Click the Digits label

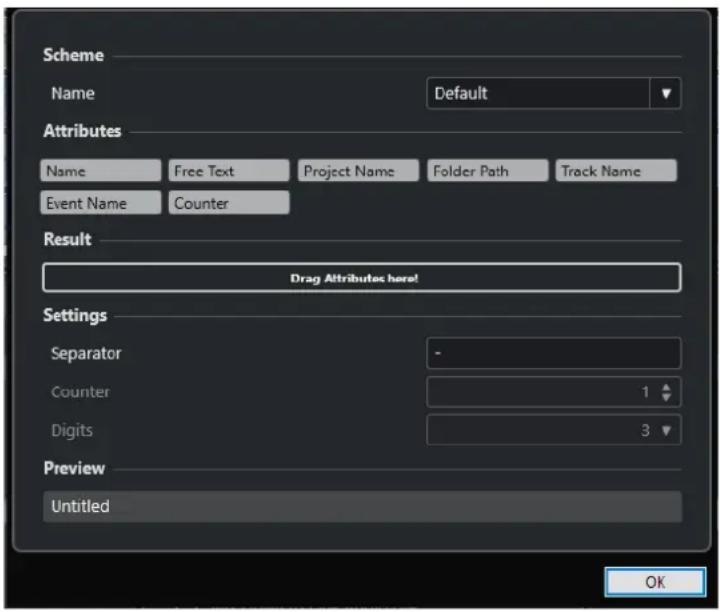[72, 431]
